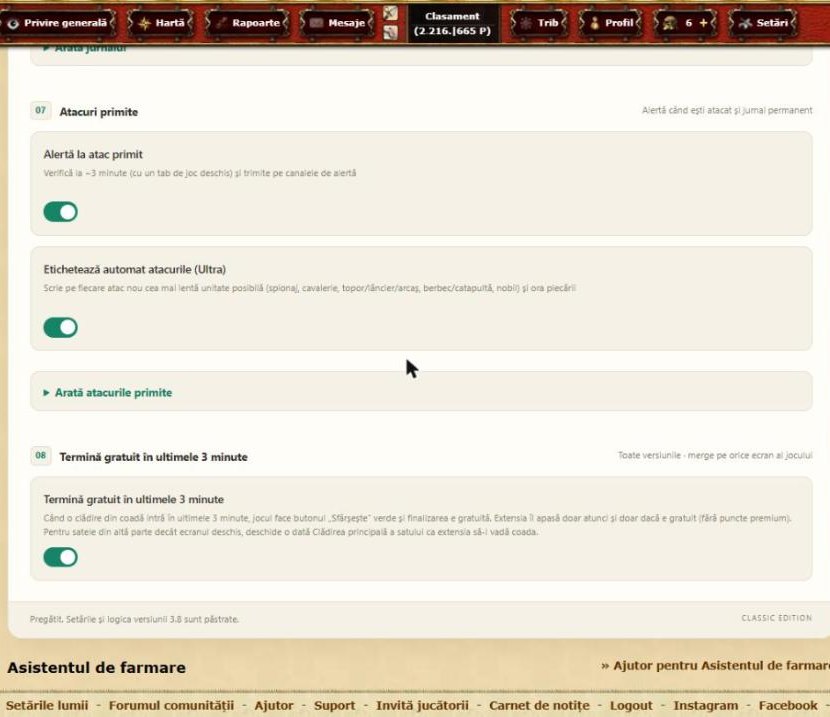The height and width of the screenshot is (717, 830).
Task: Click the Asistentul de farmare heading
Action: point(96,667)
